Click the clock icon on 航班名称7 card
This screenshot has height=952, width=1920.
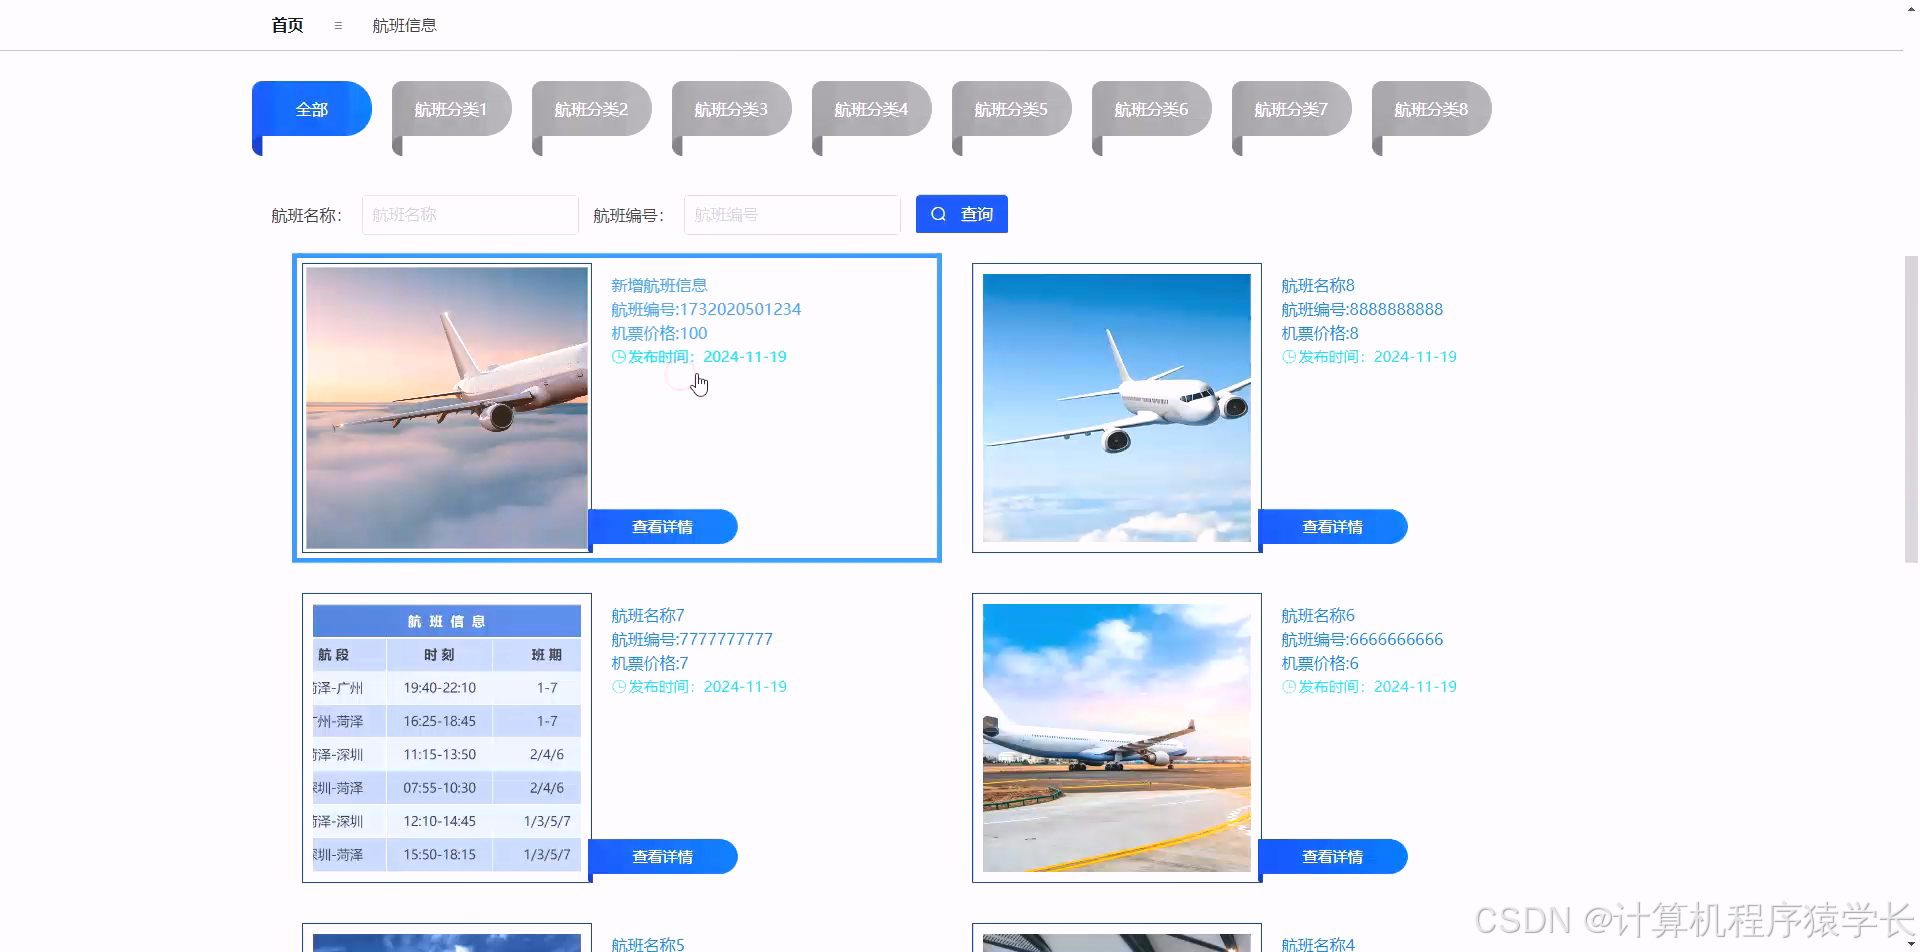(x=618, y=687)
